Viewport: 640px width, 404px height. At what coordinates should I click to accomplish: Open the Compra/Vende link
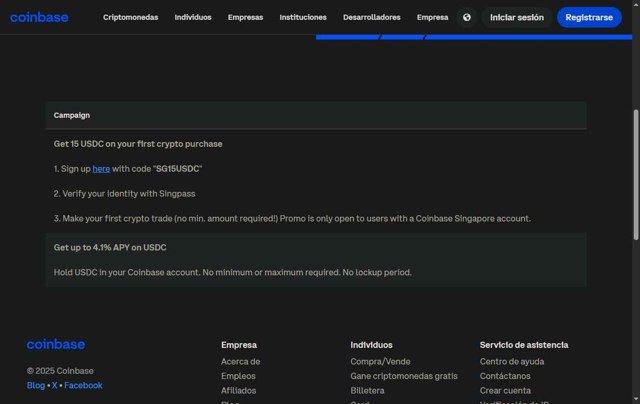tap(380, 362)
